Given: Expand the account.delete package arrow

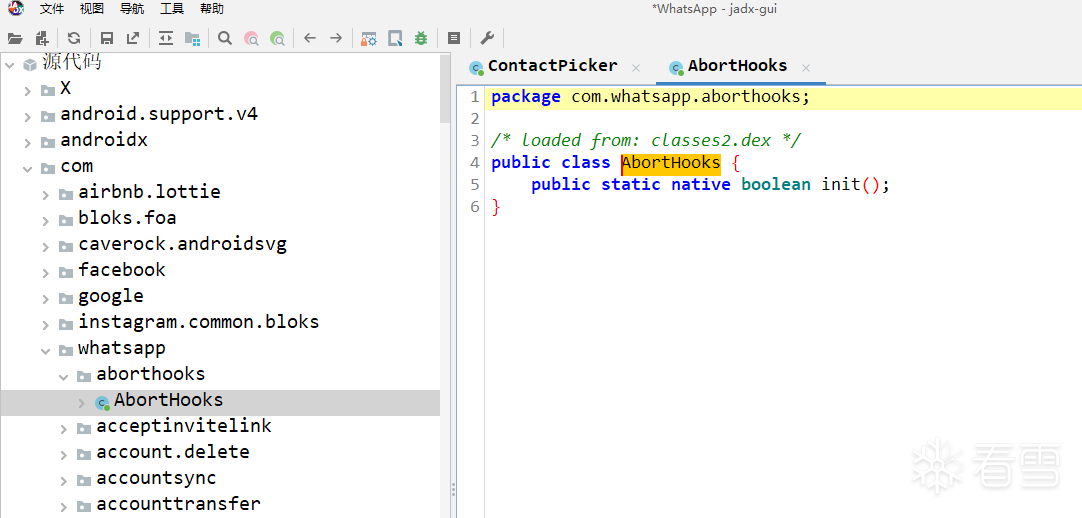Looking at the screenshot, I should (x=63, y=455).
